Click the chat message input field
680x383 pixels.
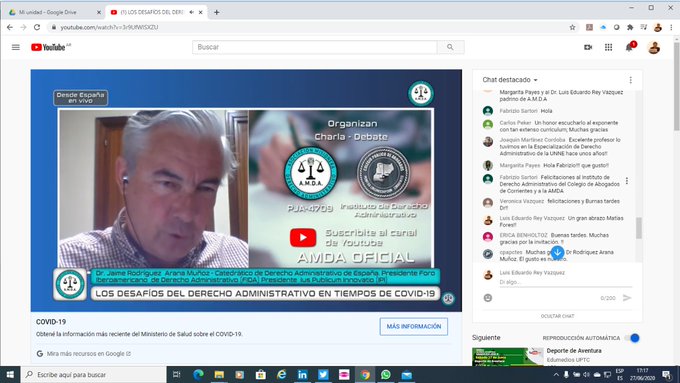(x=566, y=282)
